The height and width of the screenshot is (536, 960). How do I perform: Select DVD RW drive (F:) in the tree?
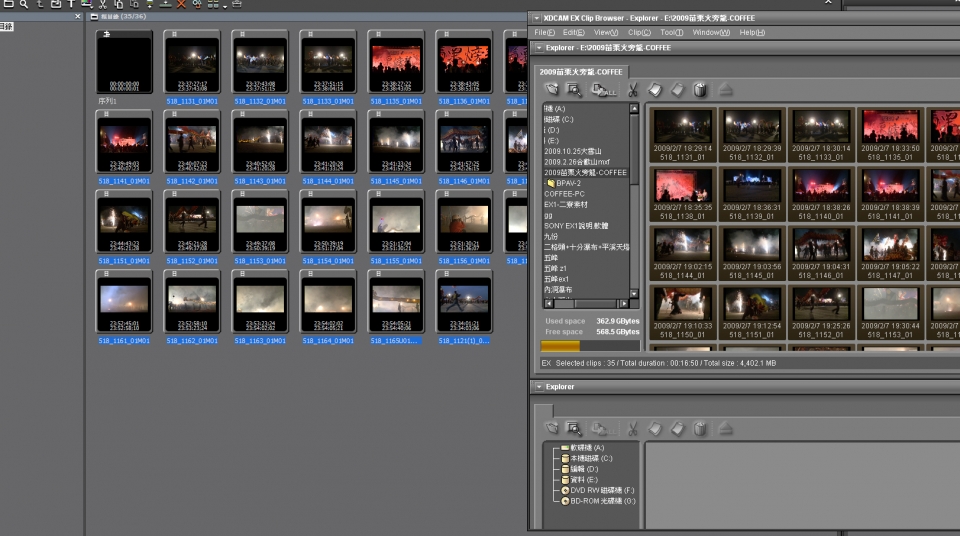pos(601,491)
